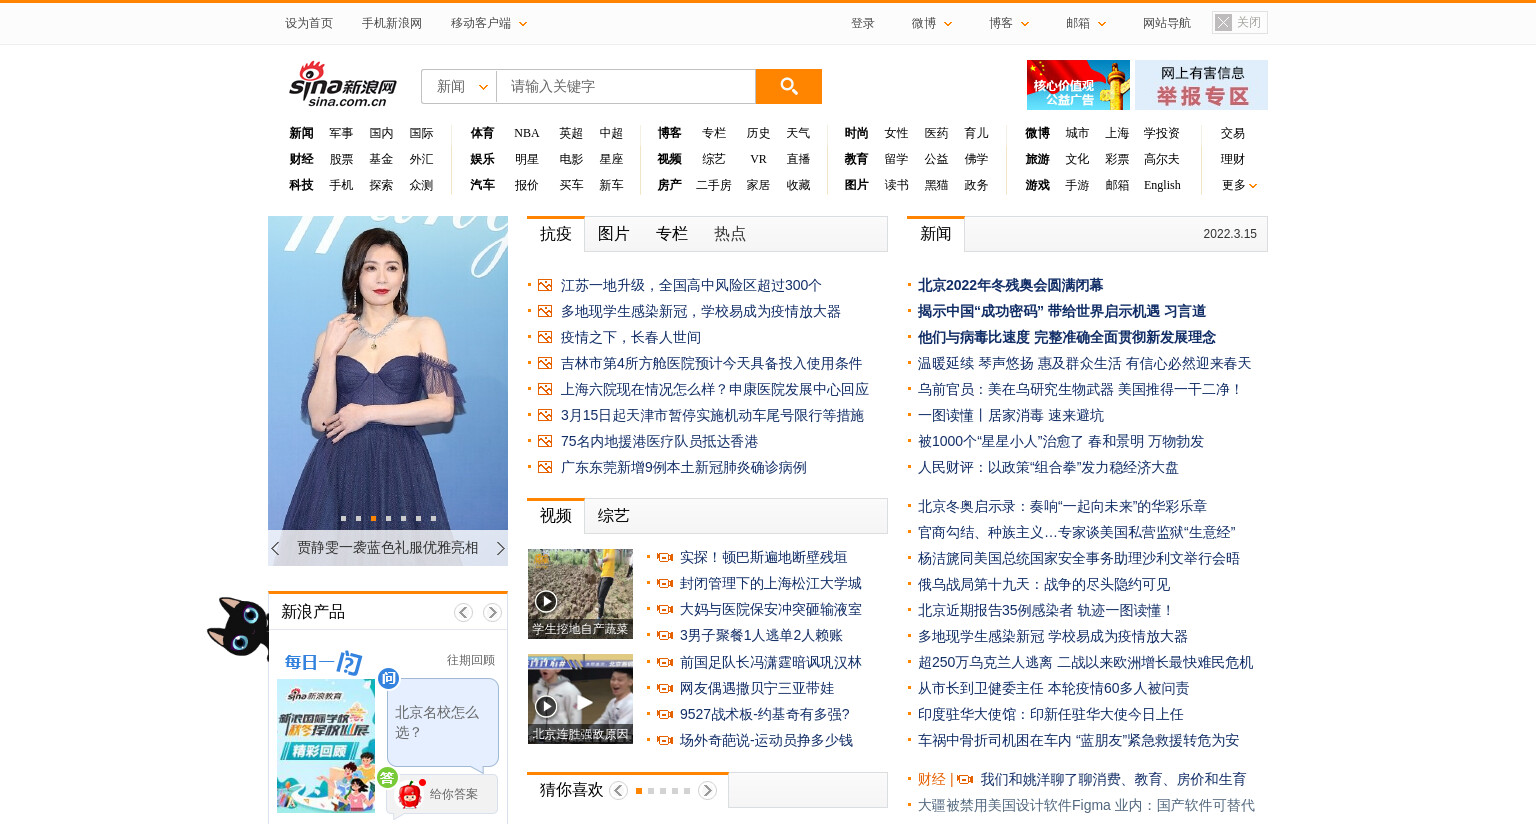Open 往期回顾 link

tap(471, 660)
